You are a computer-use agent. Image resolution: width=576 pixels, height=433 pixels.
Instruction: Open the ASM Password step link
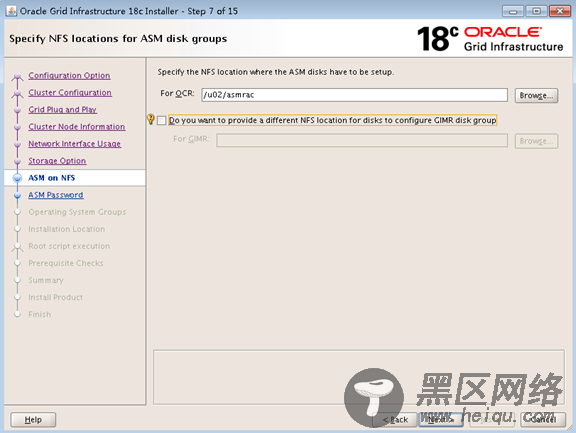pos(56,195)
